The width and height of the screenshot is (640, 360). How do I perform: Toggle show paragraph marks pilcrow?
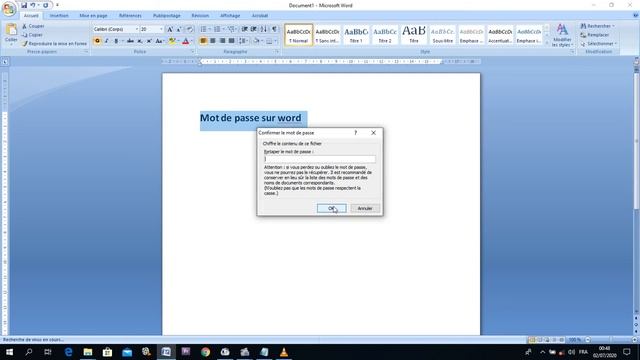click(x=274, y=29)
